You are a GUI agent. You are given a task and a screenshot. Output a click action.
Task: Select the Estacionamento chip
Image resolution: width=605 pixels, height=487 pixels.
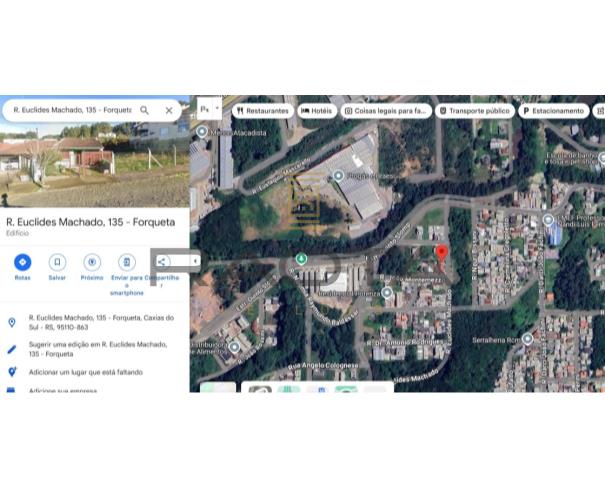click(x=554, y=111)
